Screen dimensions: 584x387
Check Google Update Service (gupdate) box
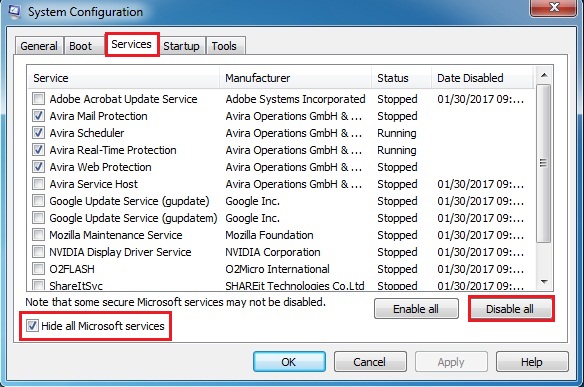click(38, 201)
